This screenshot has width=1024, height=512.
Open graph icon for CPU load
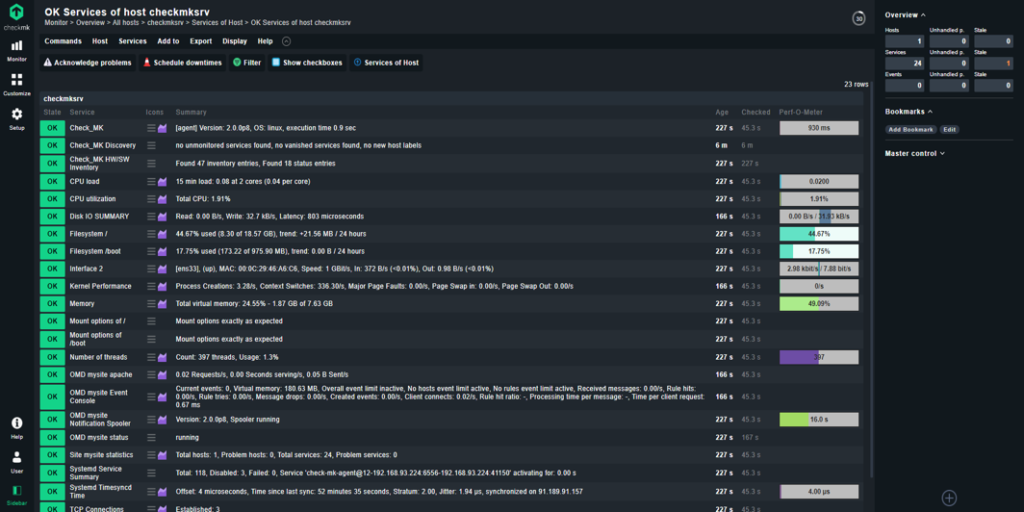coord(163,181)
